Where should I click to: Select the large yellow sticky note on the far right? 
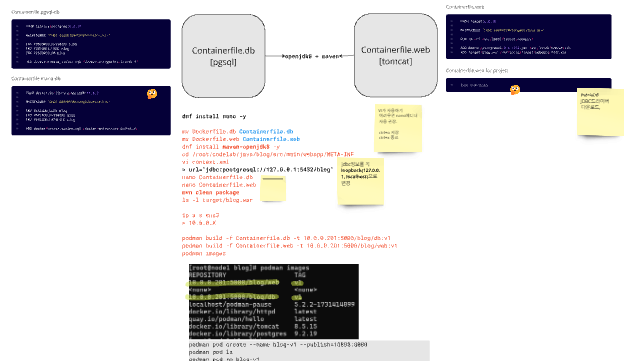600,112
